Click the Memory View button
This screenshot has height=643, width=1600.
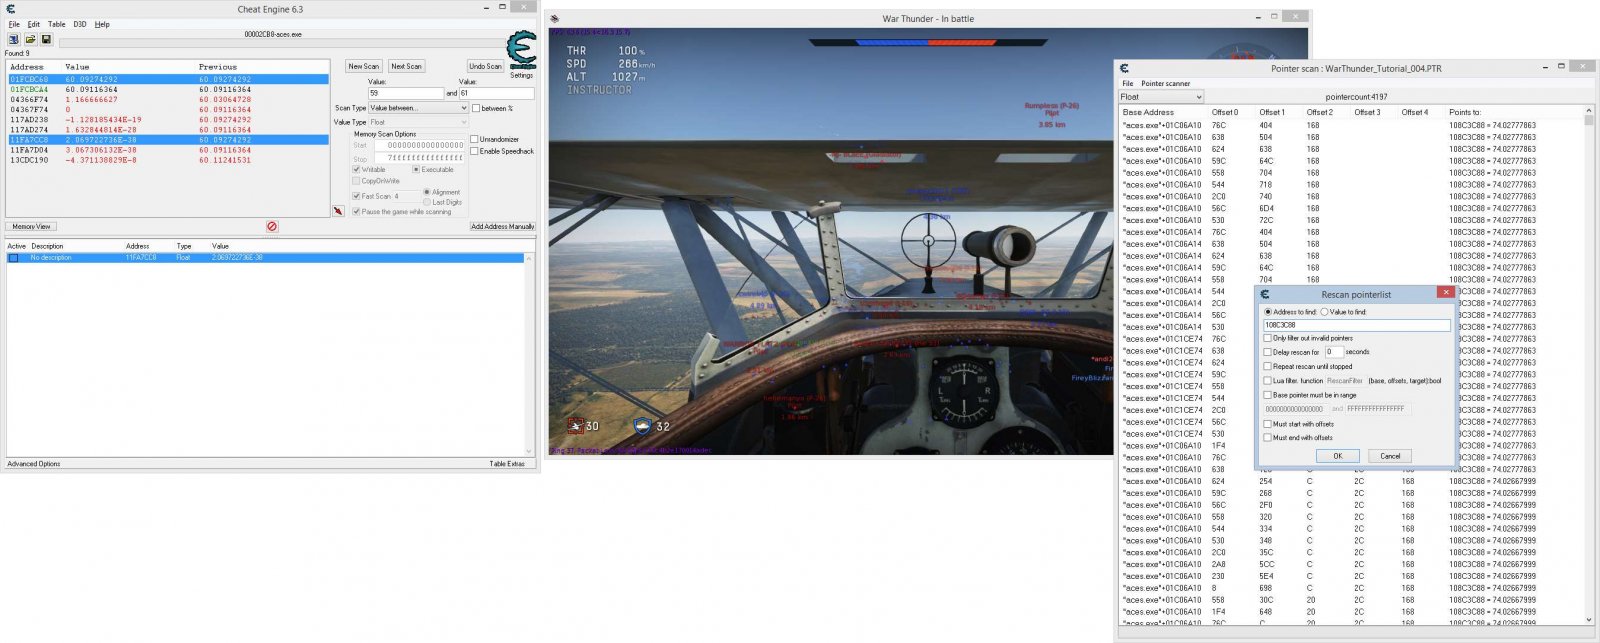point(31,227)
